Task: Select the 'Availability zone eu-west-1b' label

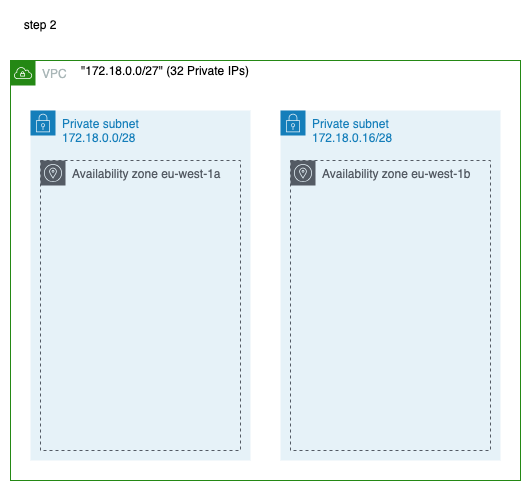Action: click(x=396, y=174)
